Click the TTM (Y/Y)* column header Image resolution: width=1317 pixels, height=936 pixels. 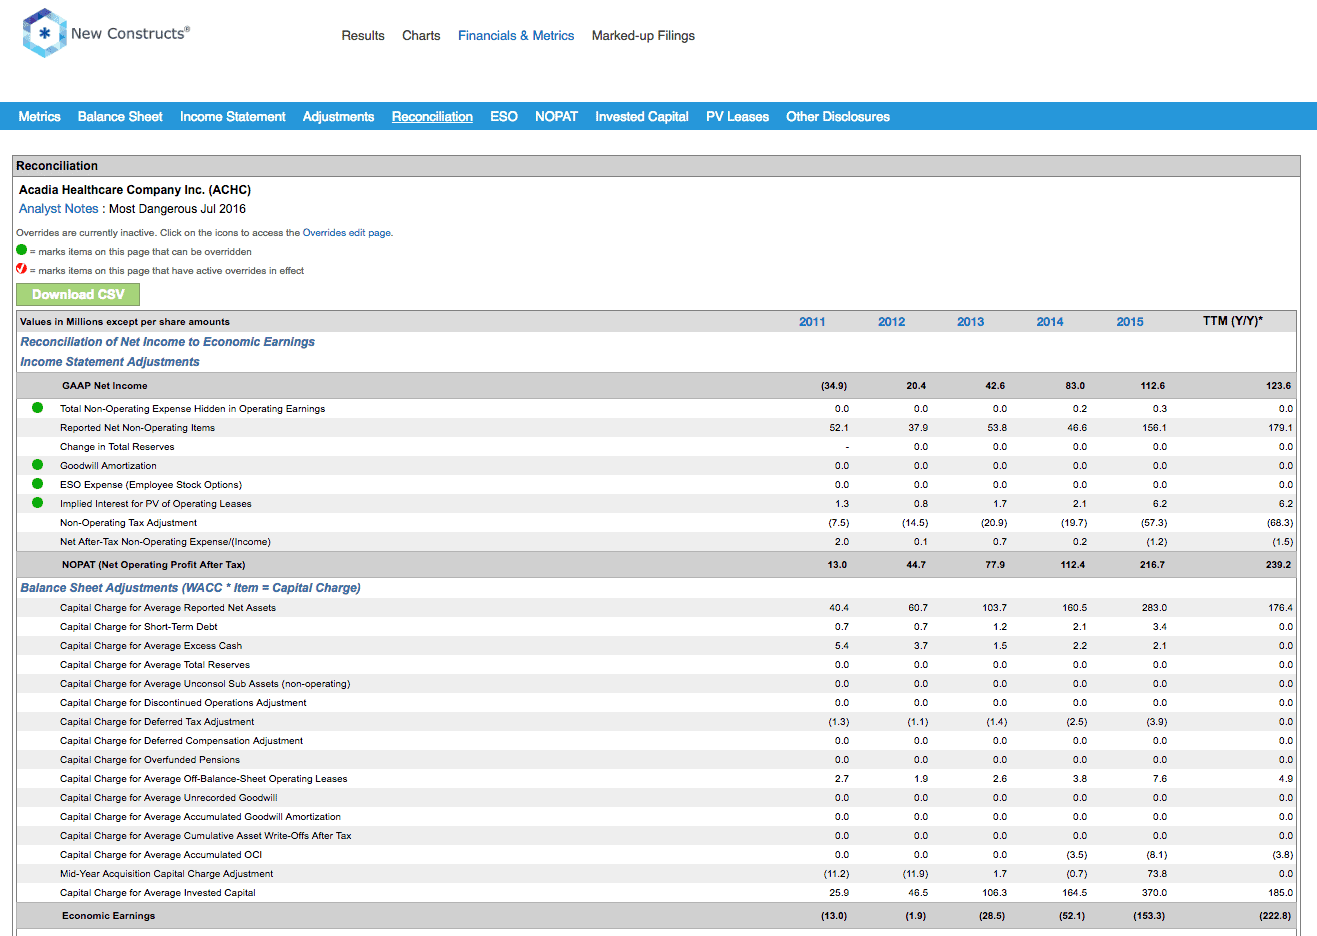coord(1232,321)
